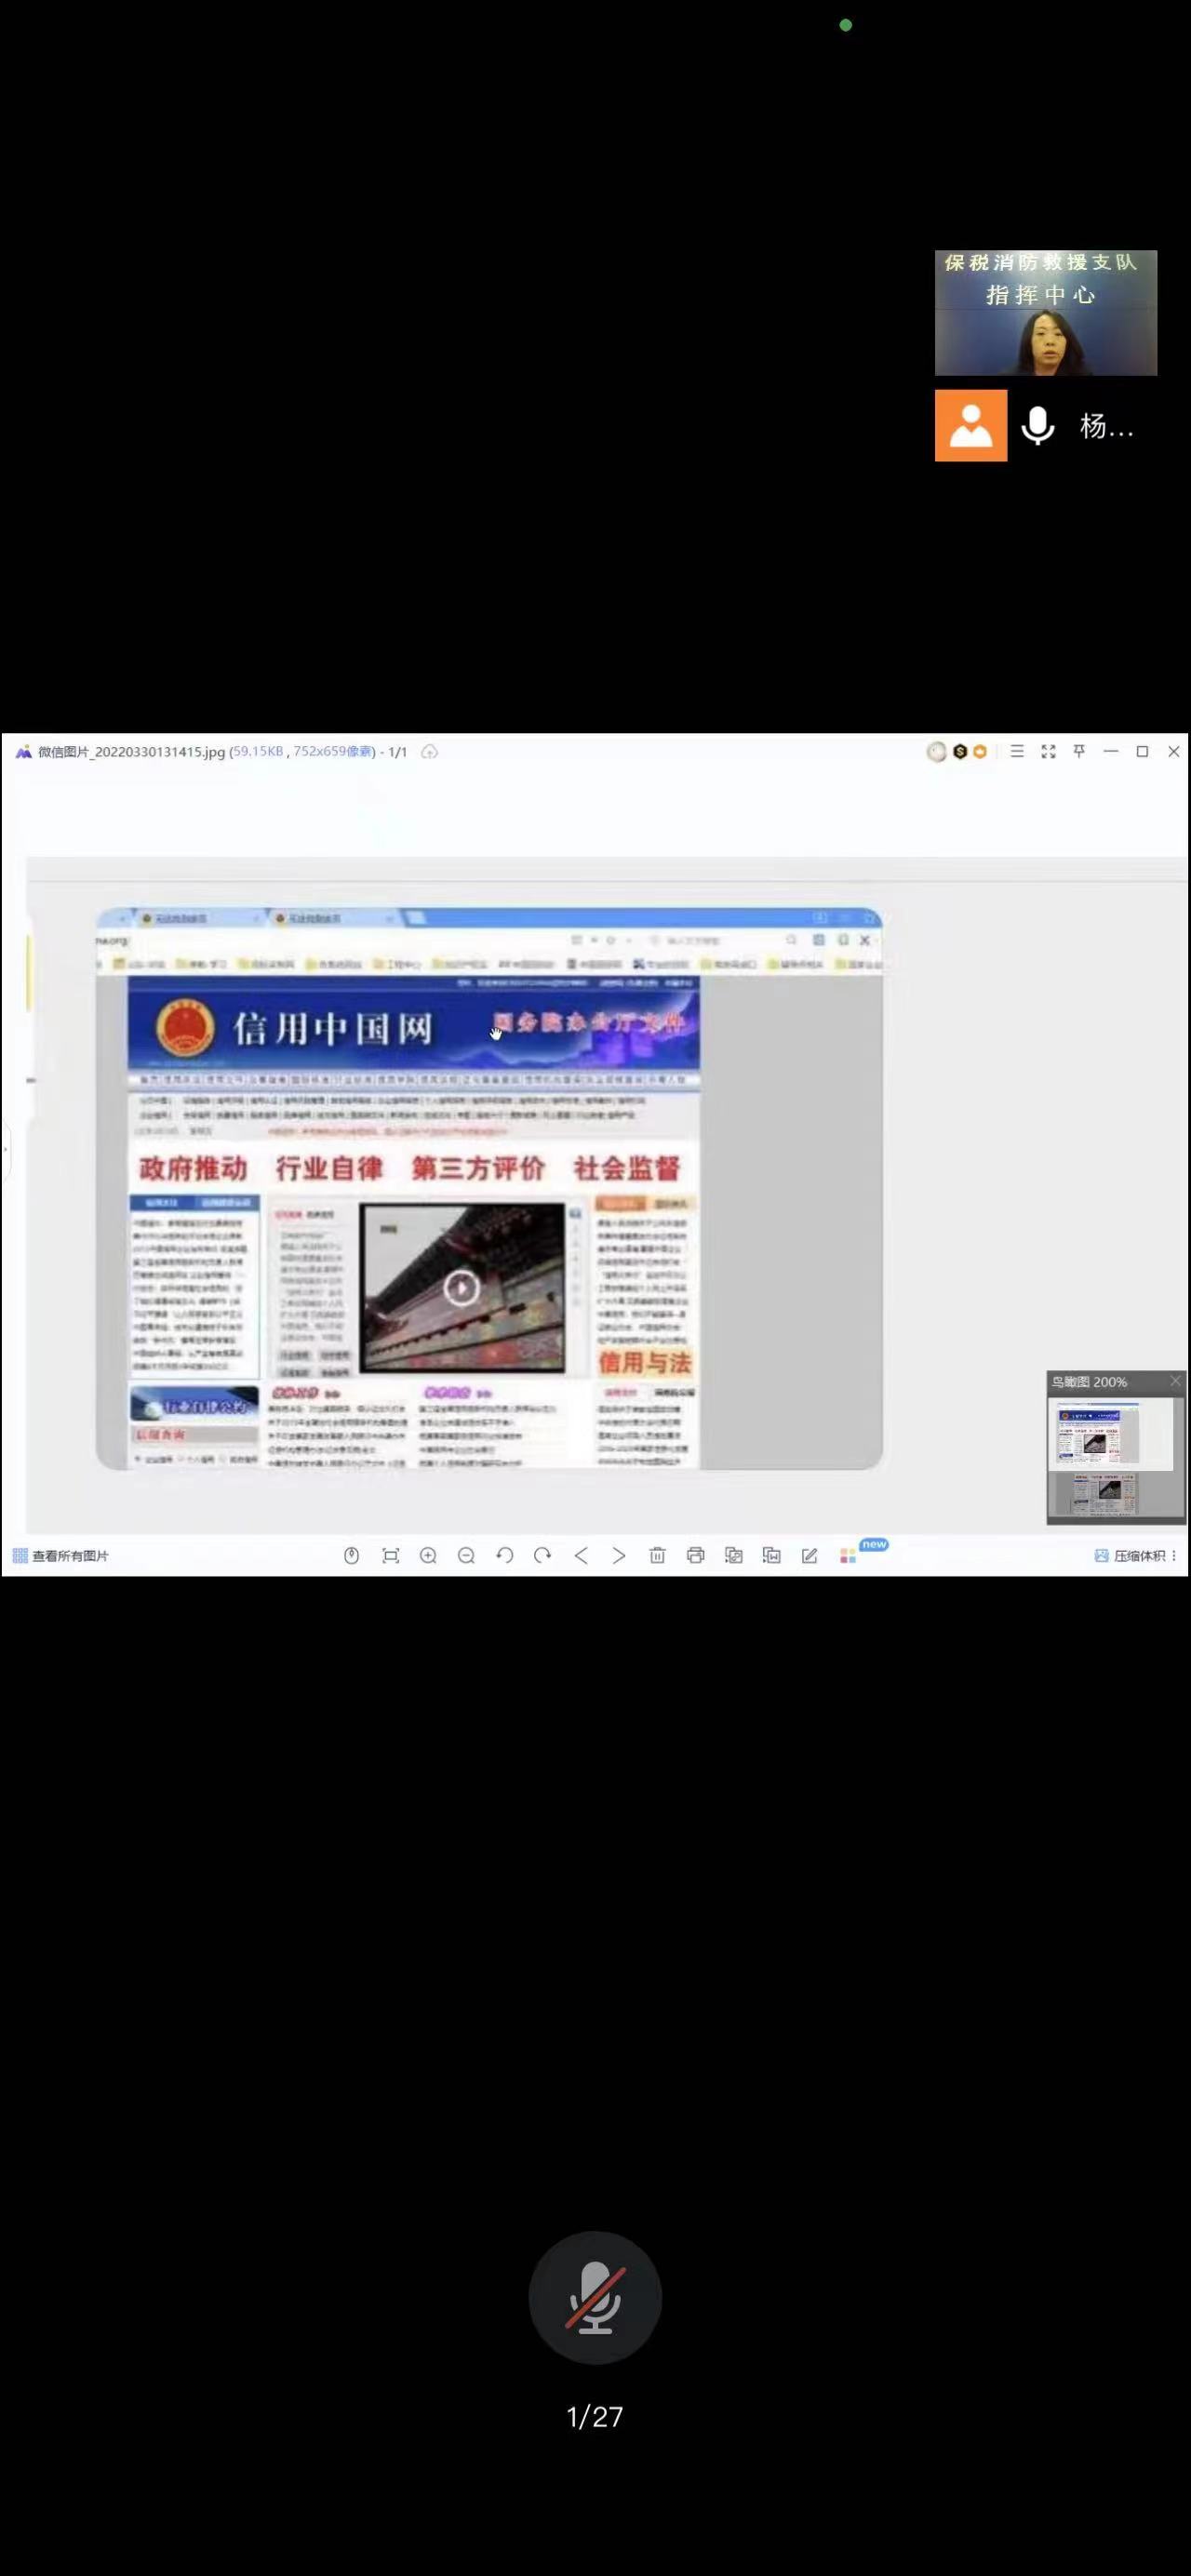Fit image to window with actual-size icon
The image size is (1191, 2576).
390,1556
